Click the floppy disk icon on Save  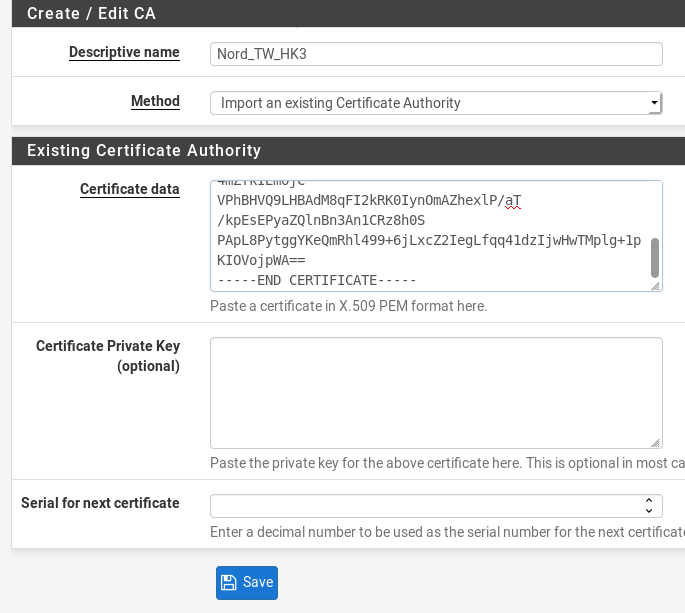point(228,582)
